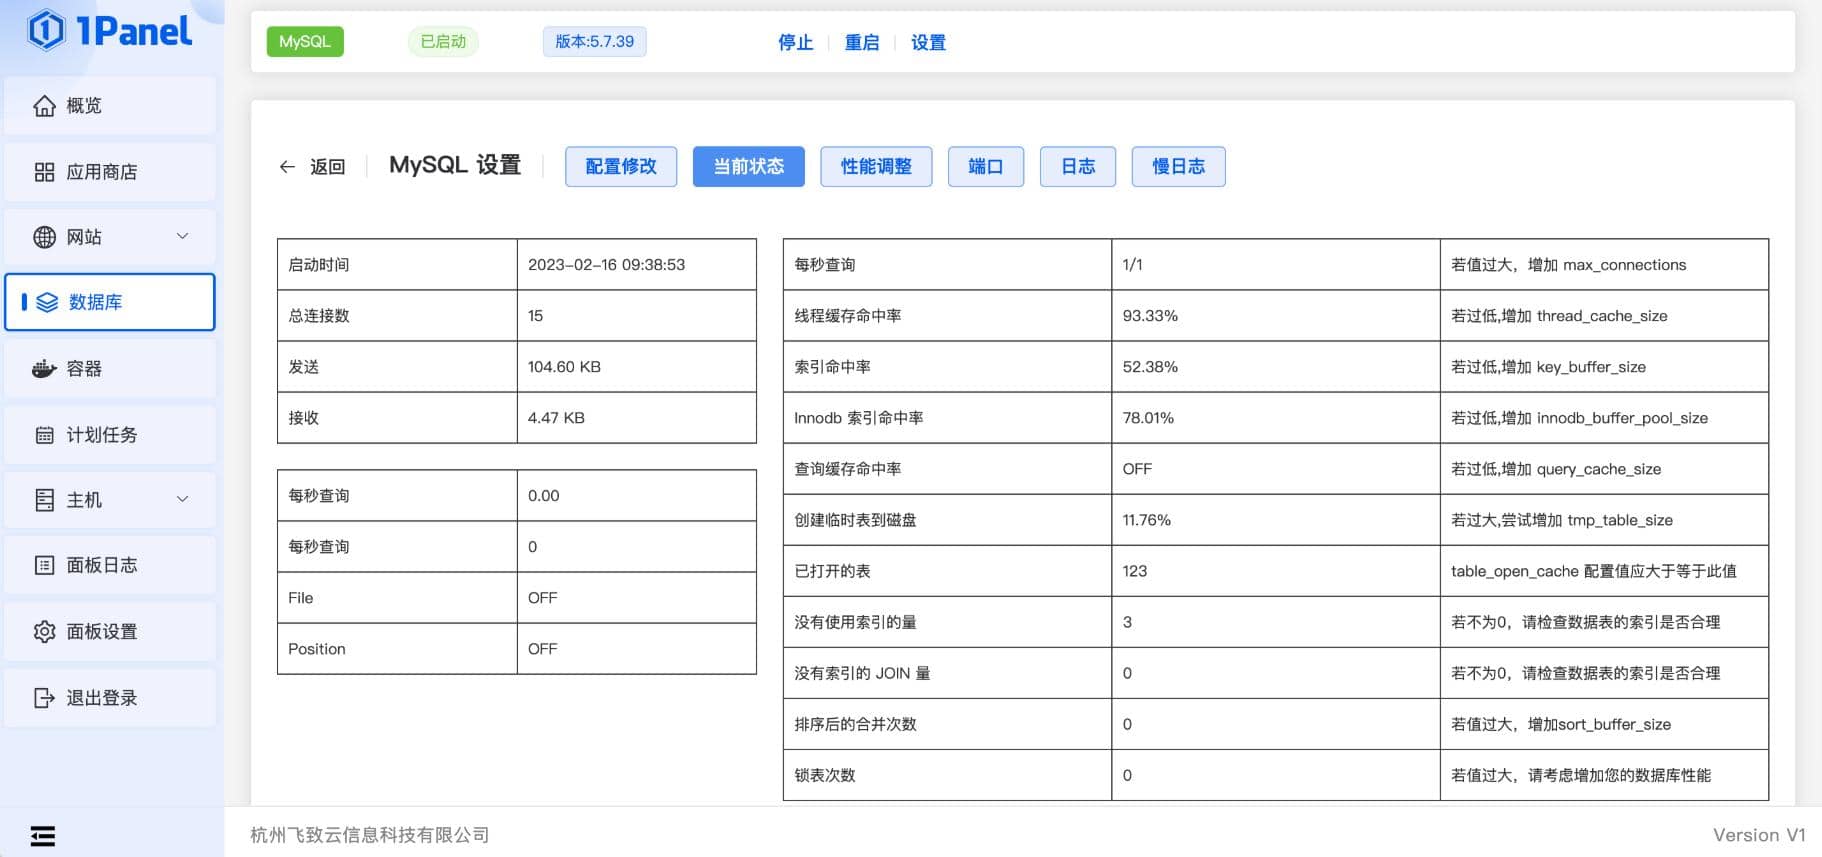This screenshot has height=857, width=1822.
Task: Click the 面板设置 gear icon
Action: pyautogui.click(x=44, y=632)
